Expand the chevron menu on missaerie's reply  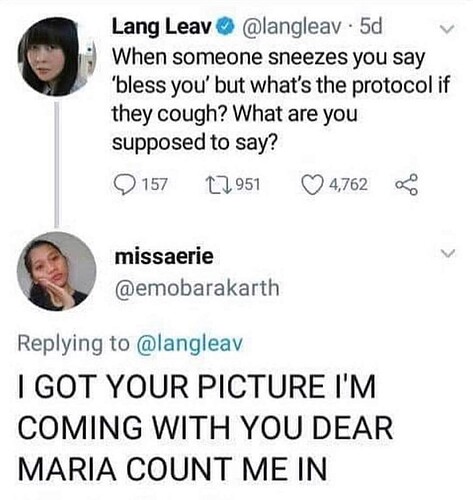447,253
